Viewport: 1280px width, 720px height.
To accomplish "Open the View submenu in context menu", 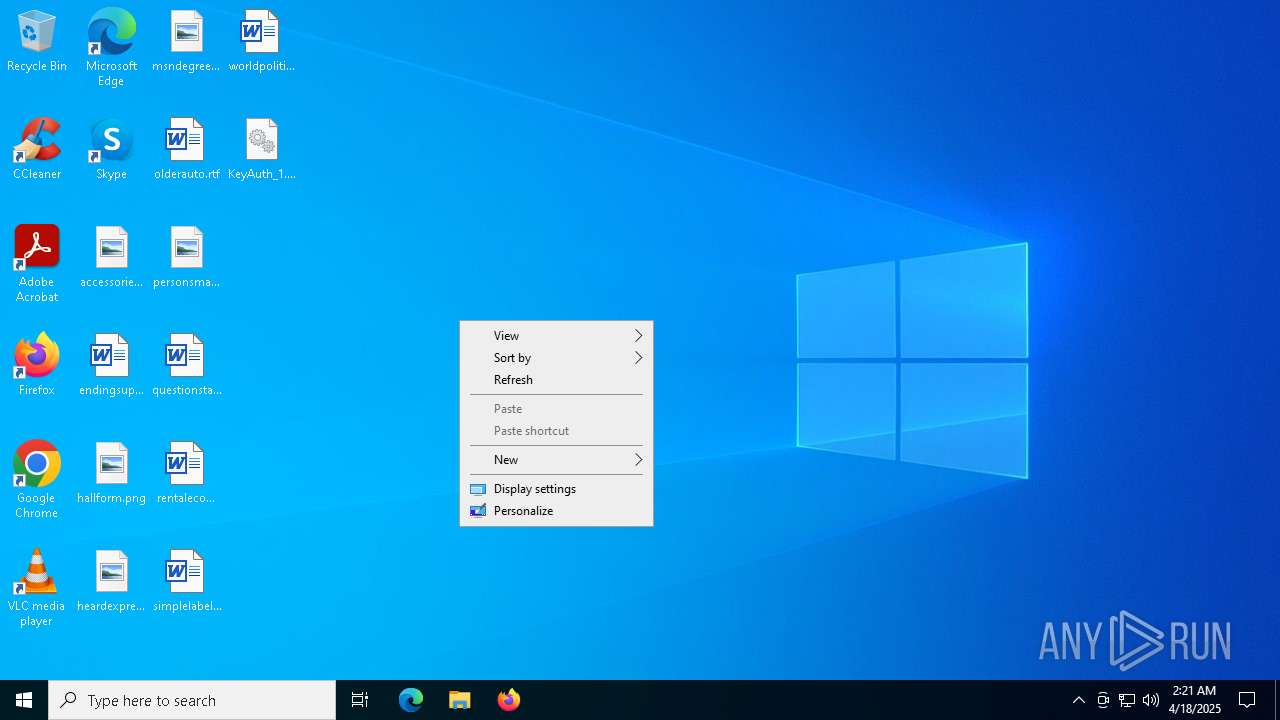I will [556, 336].
